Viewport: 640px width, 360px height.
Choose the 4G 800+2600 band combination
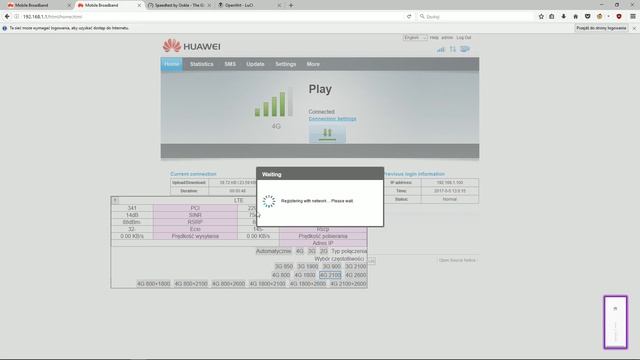[229, 284]
